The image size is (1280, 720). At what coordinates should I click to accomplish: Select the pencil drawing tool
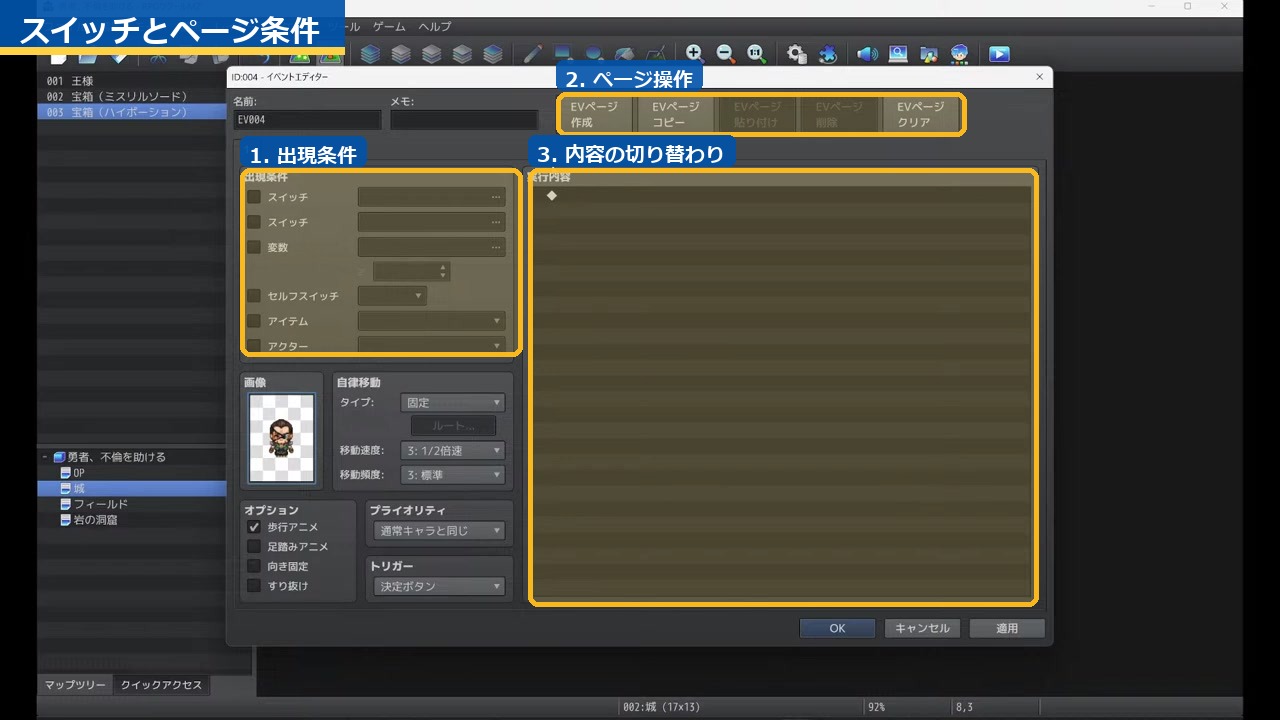click(533, 53)
